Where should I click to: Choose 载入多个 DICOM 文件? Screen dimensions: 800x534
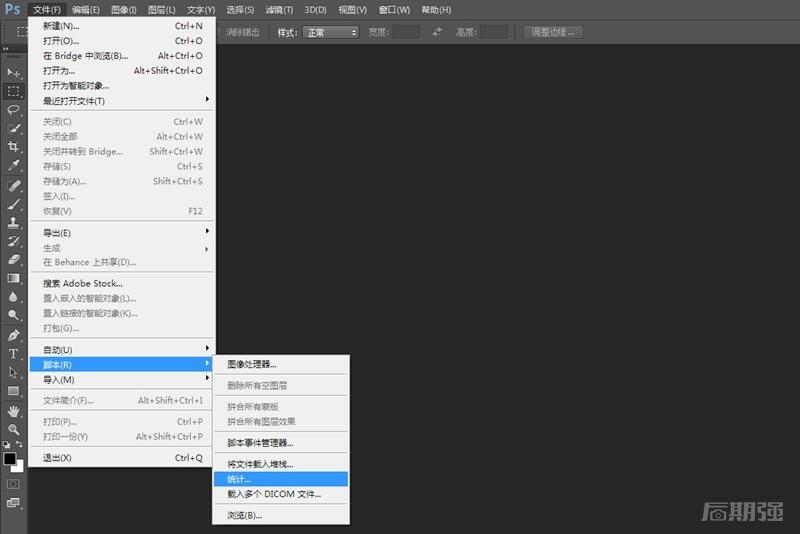[281, 494]
